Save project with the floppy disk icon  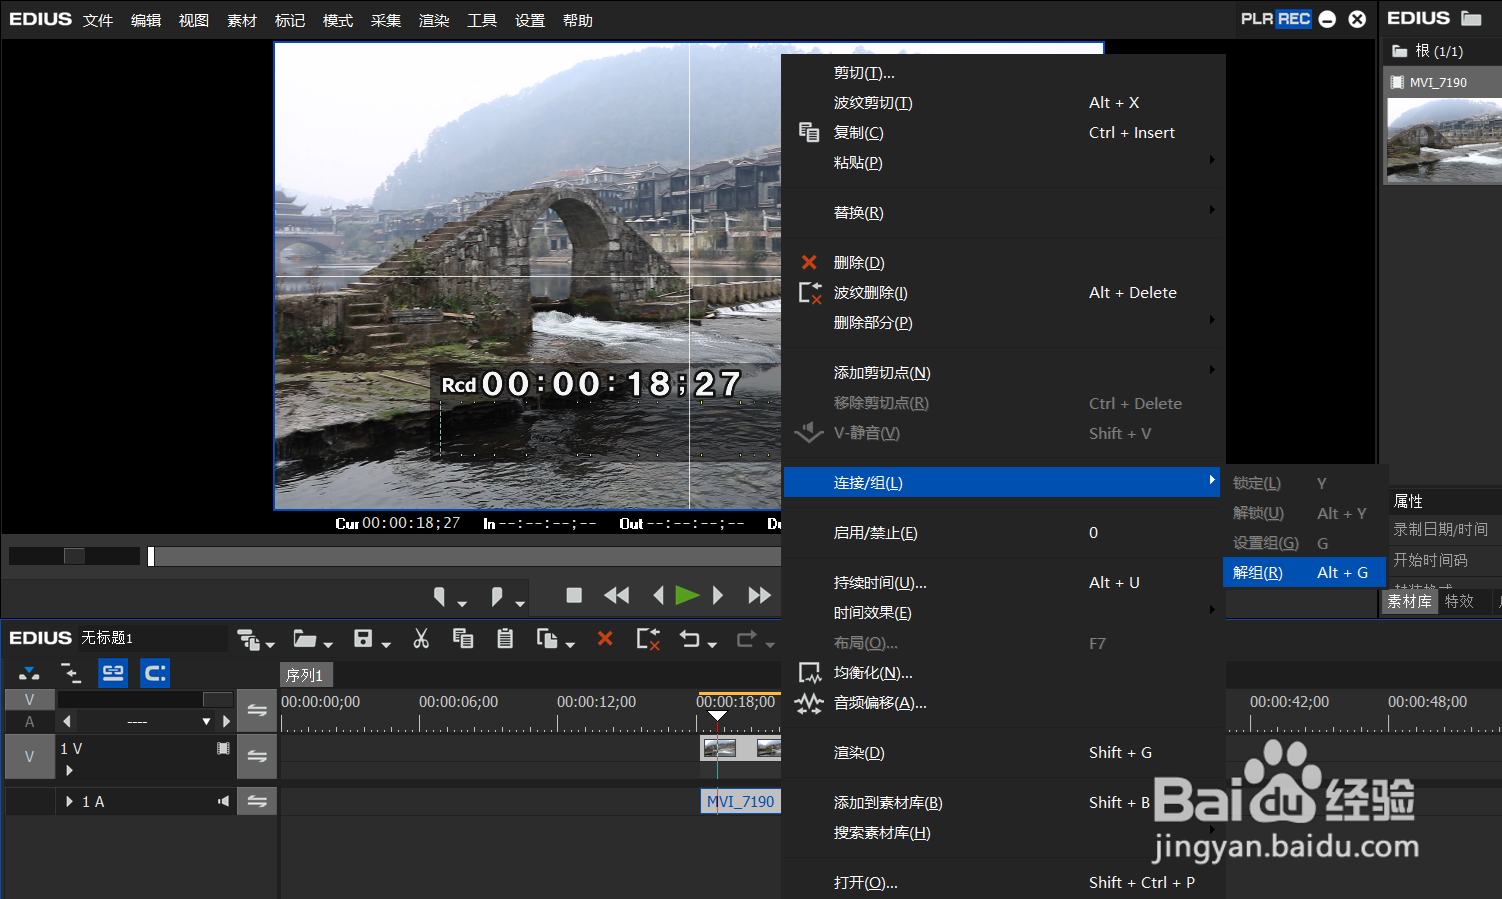(363, 638)
